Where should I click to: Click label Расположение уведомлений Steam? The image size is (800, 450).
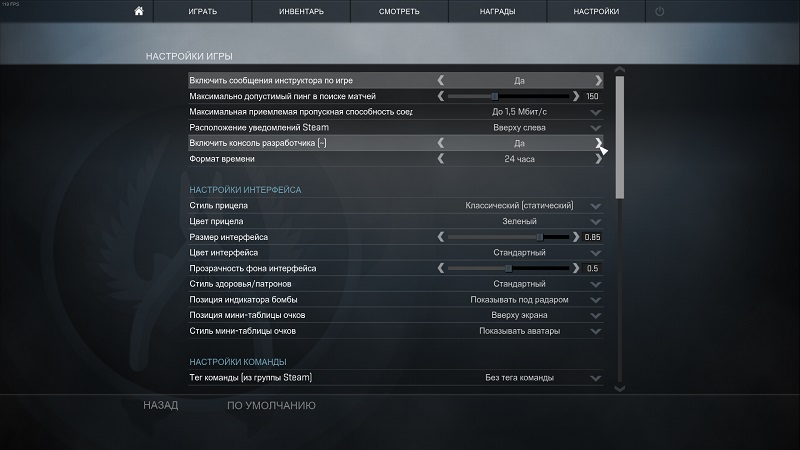coord(259,127)
